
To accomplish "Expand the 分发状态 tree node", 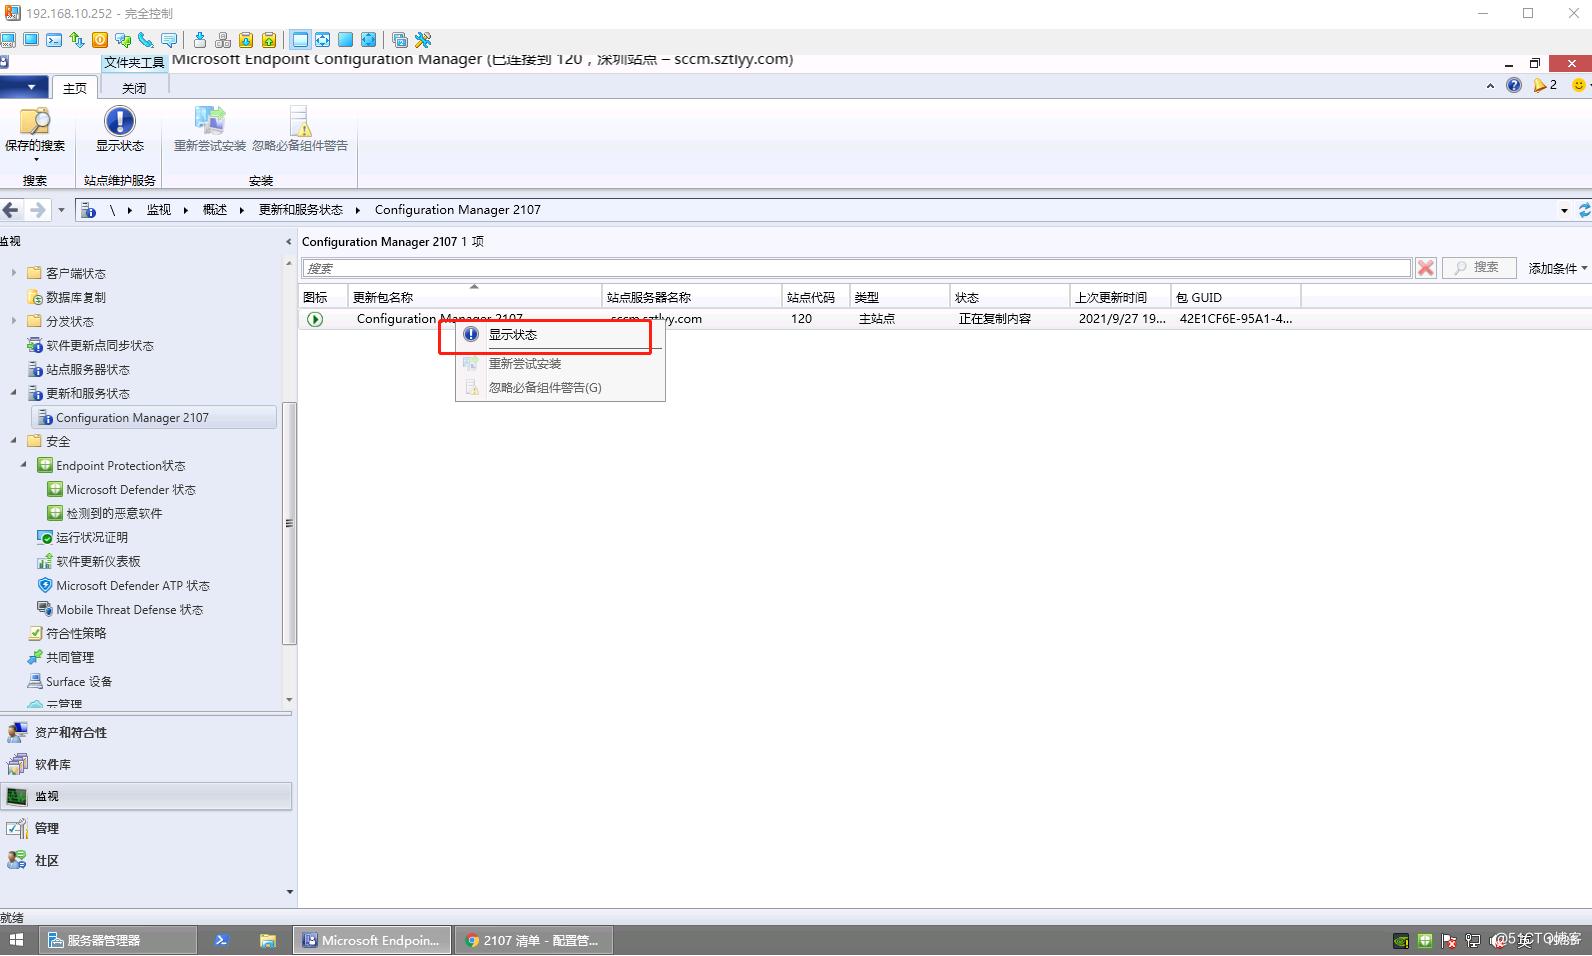I will [13, 321].
